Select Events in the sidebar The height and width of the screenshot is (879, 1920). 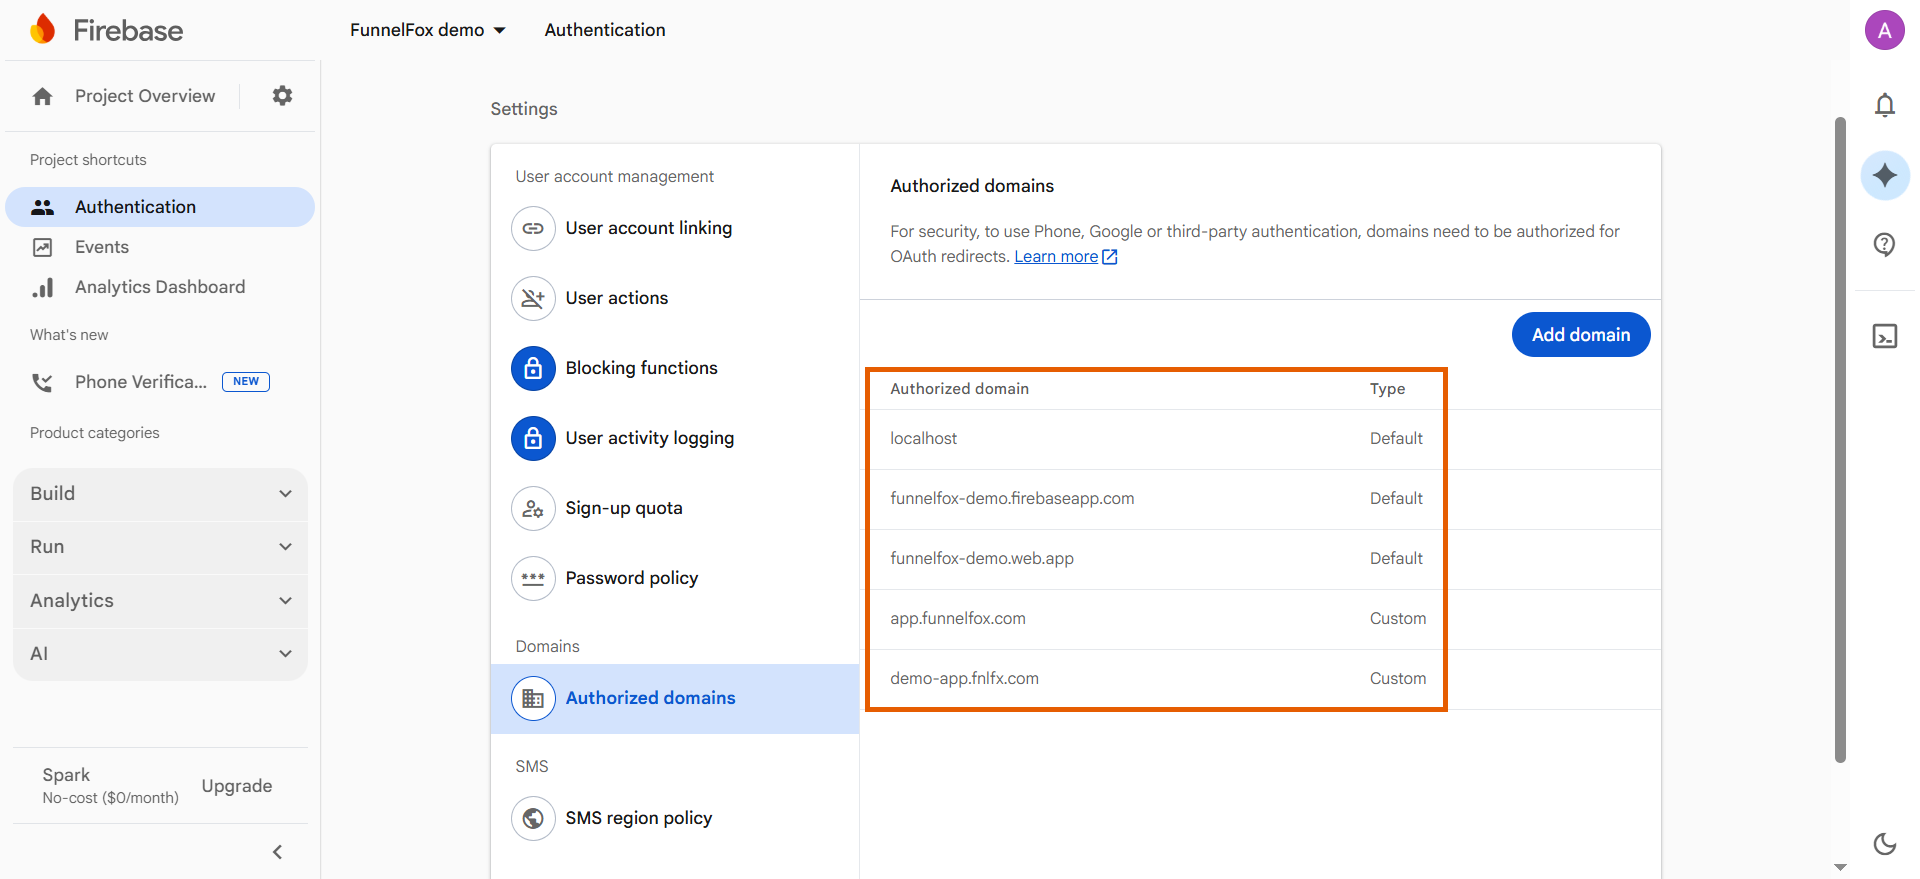click(x=160, y=247)
